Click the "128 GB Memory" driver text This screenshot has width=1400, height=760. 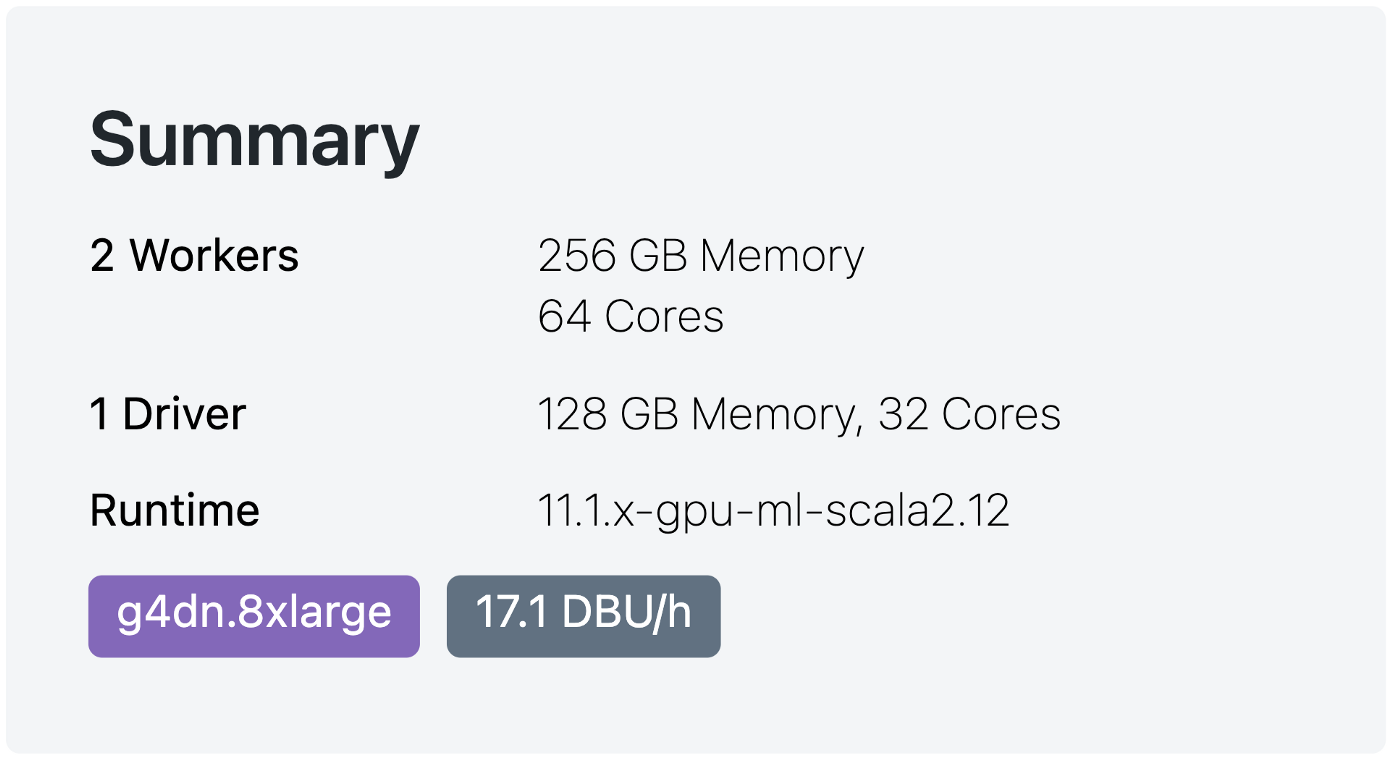[699, 414]
